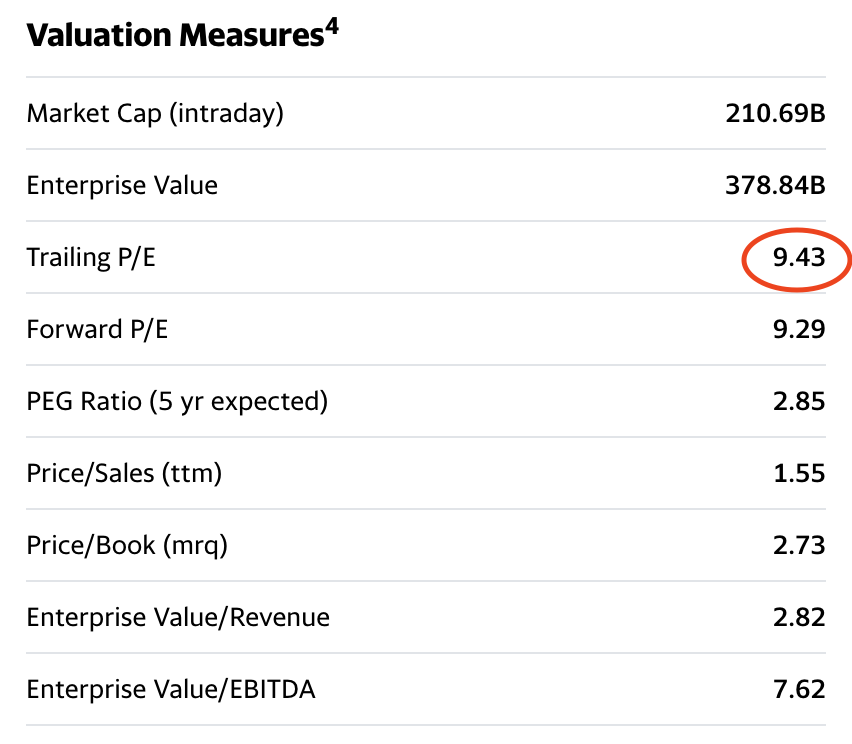Select the 2.85 PEG ratio value
Screen dimensions: 852x744
[798, 401]
